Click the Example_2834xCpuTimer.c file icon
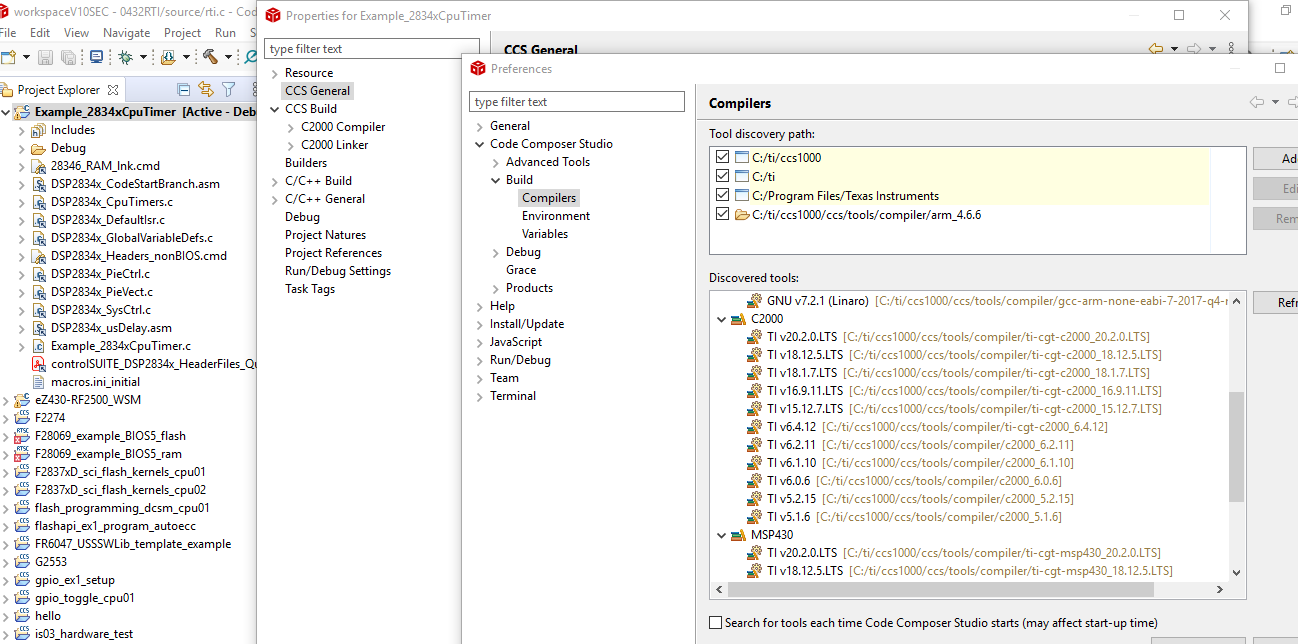This screenshot has width=1298, height=644. point(39,346)
